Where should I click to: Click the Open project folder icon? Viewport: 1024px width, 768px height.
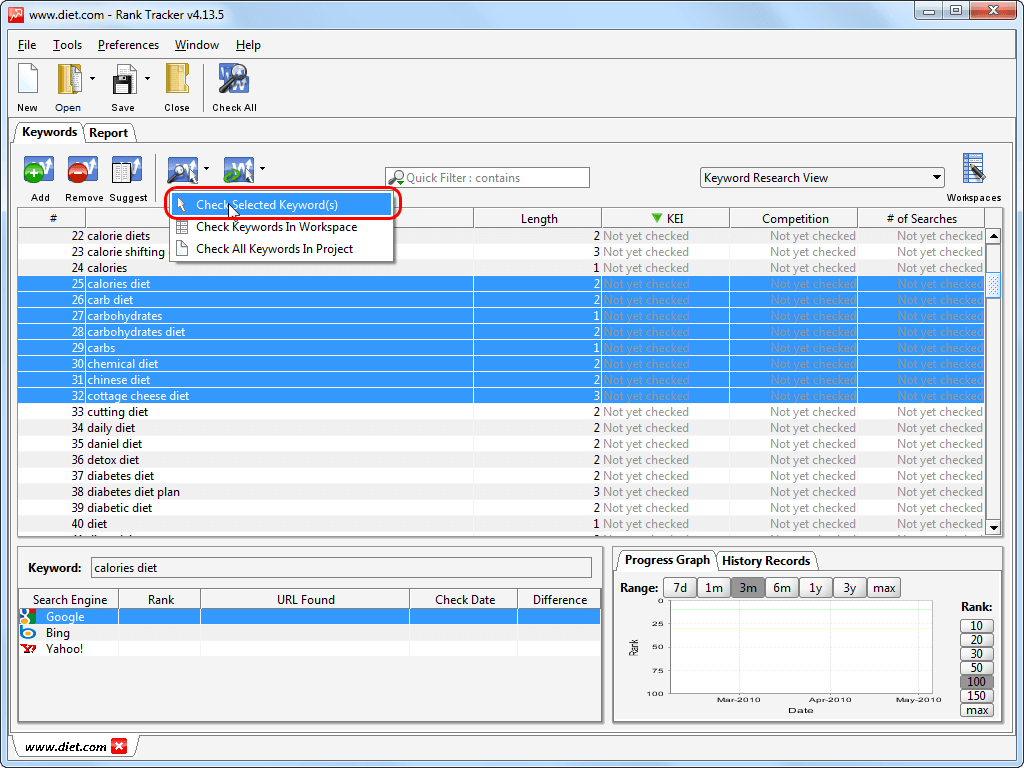pyautogui.click(x=68, y=81)
